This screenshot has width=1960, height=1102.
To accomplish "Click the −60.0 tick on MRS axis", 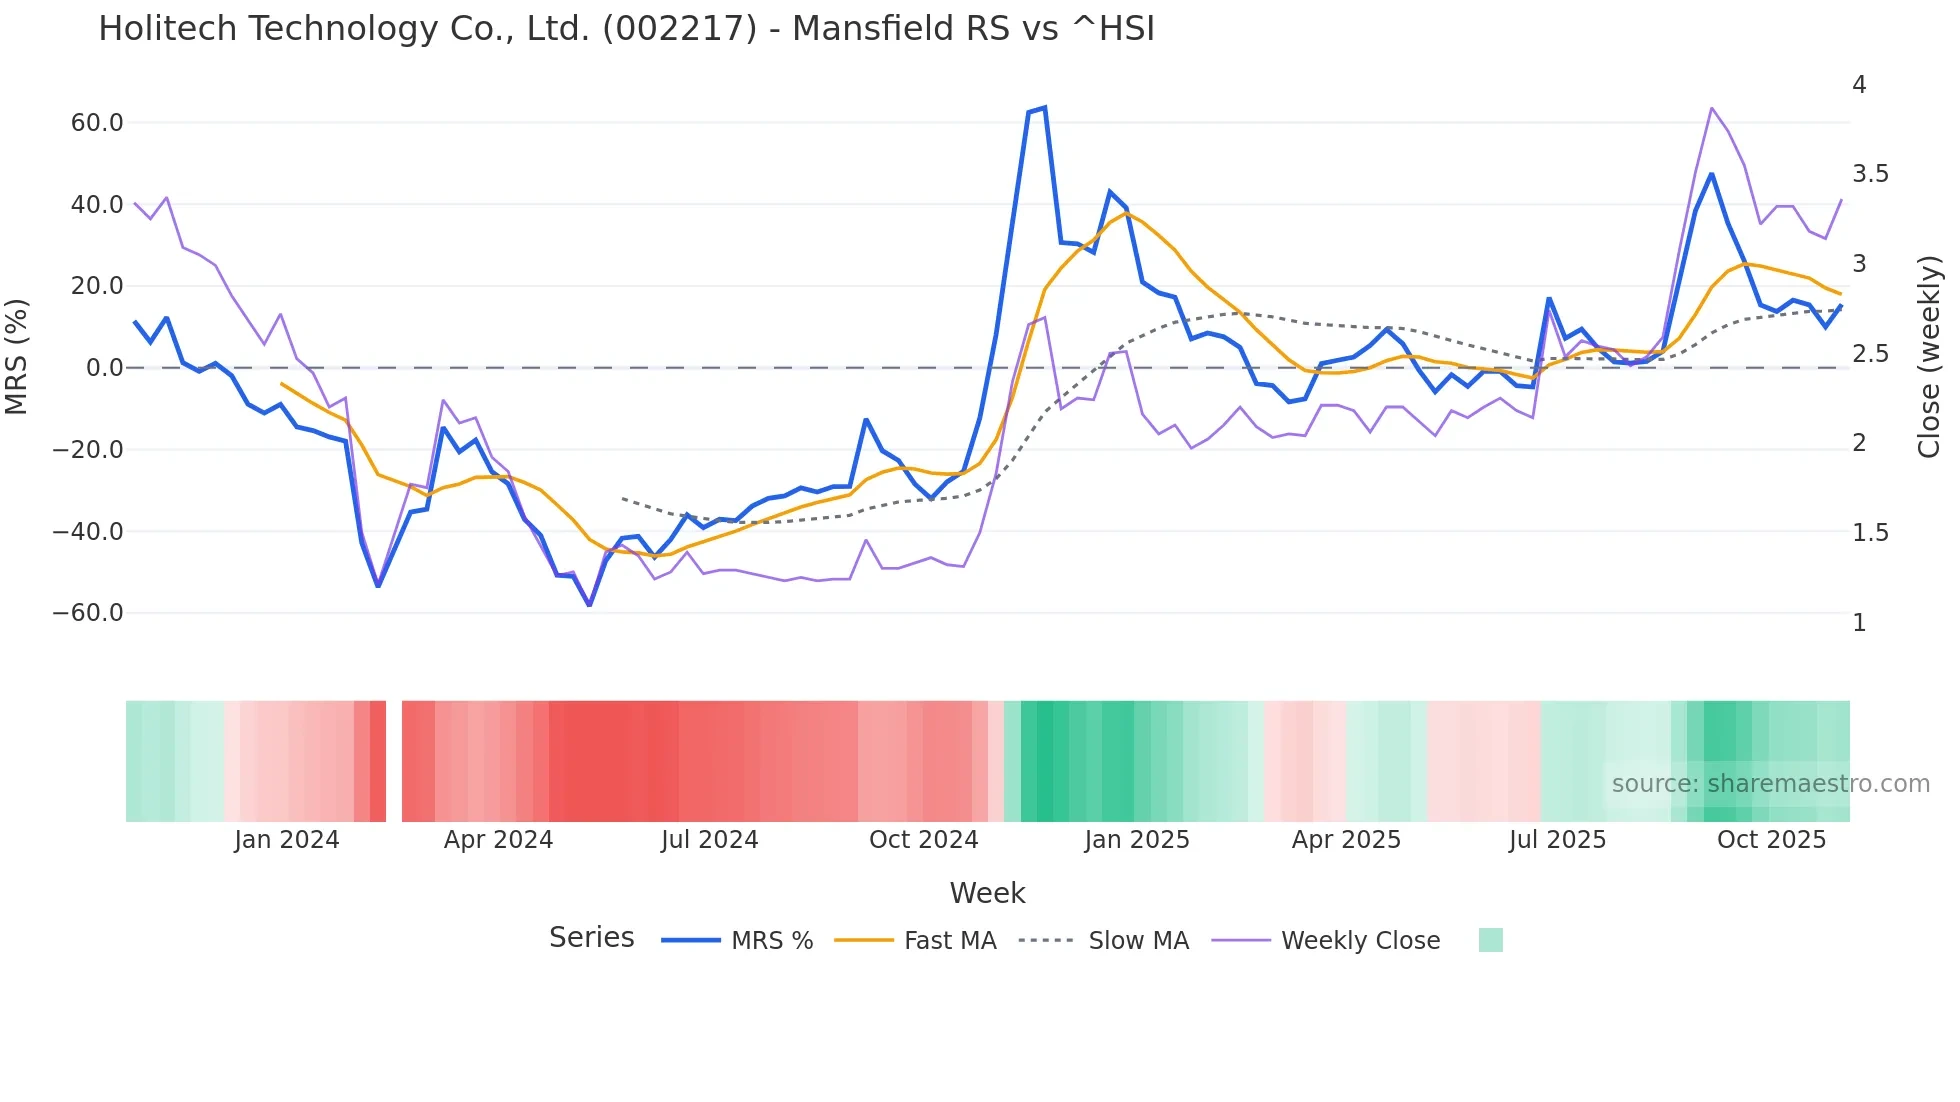I will (88, 613).
